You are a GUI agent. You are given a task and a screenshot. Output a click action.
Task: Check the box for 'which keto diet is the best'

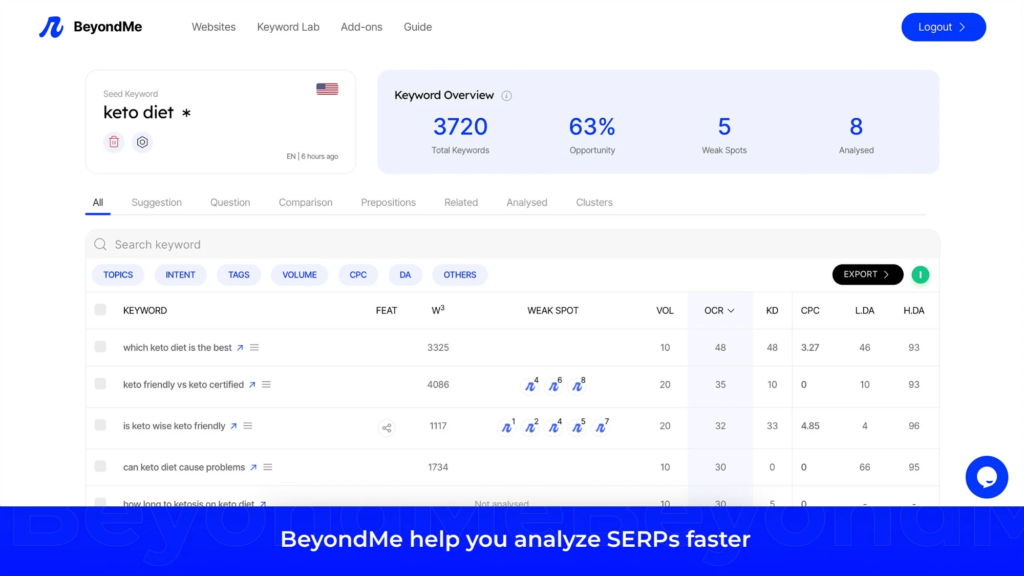100,347
